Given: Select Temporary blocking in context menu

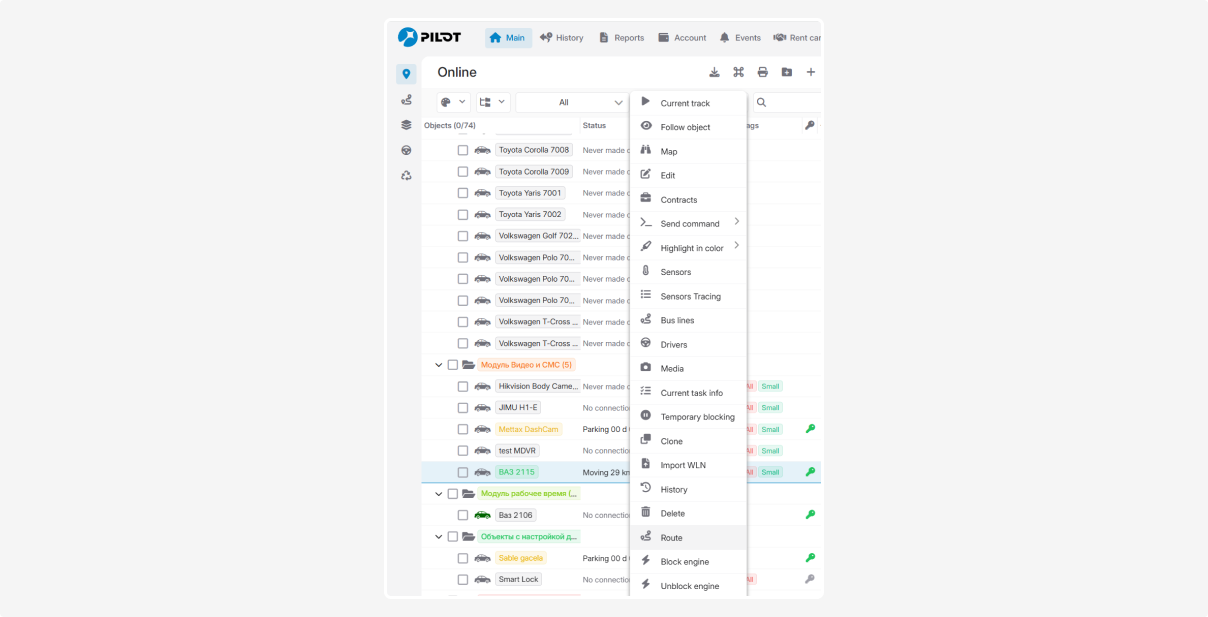Looking at the screenshot, I should point(697,417).
